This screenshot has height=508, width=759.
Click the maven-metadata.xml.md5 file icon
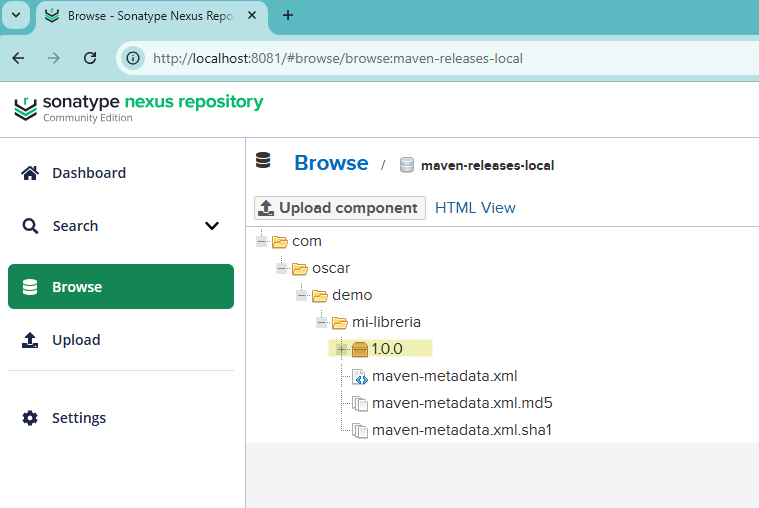point(360,403)
